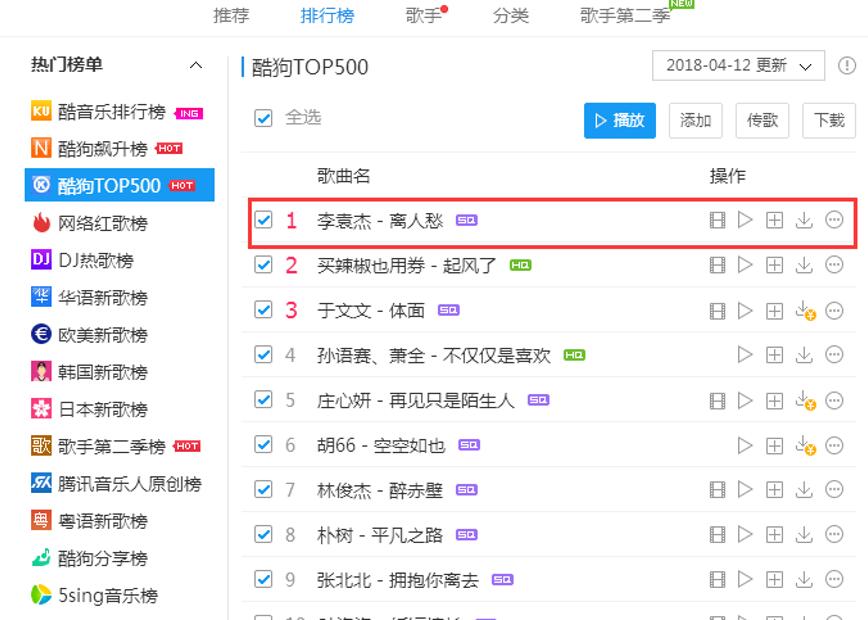Add 于文文 - 体面 to playlist
Viewport: 868px width, 620px height.
(774, 311)
